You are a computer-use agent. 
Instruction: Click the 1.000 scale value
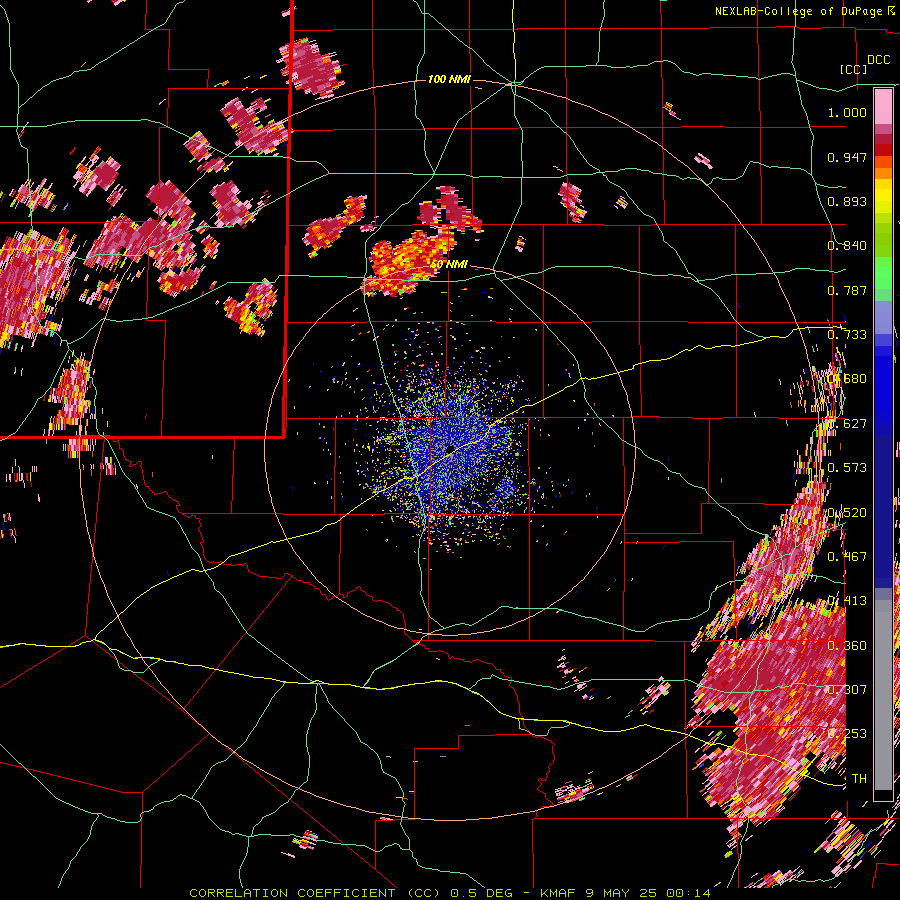tap(847, 112)
